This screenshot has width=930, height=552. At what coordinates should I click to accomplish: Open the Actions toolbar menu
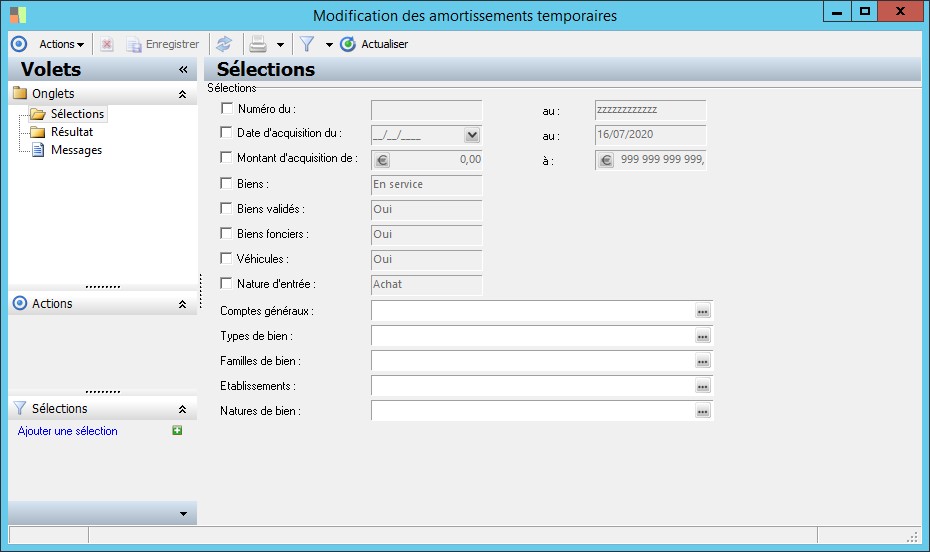tap(62, 44)
